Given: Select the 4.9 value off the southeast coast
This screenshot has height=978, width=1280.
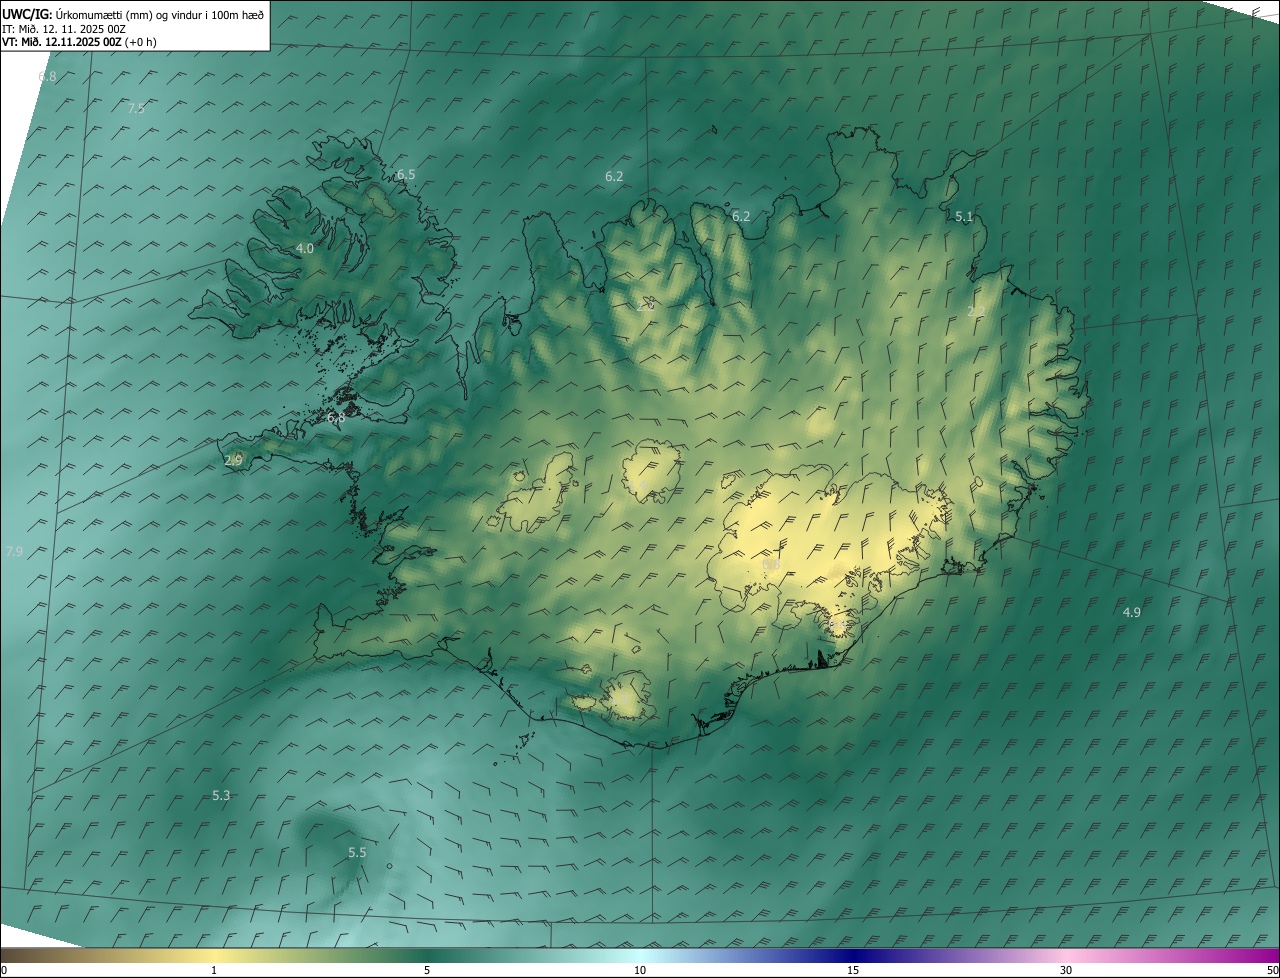Looking at the screenshot, I should point(1132,612).
